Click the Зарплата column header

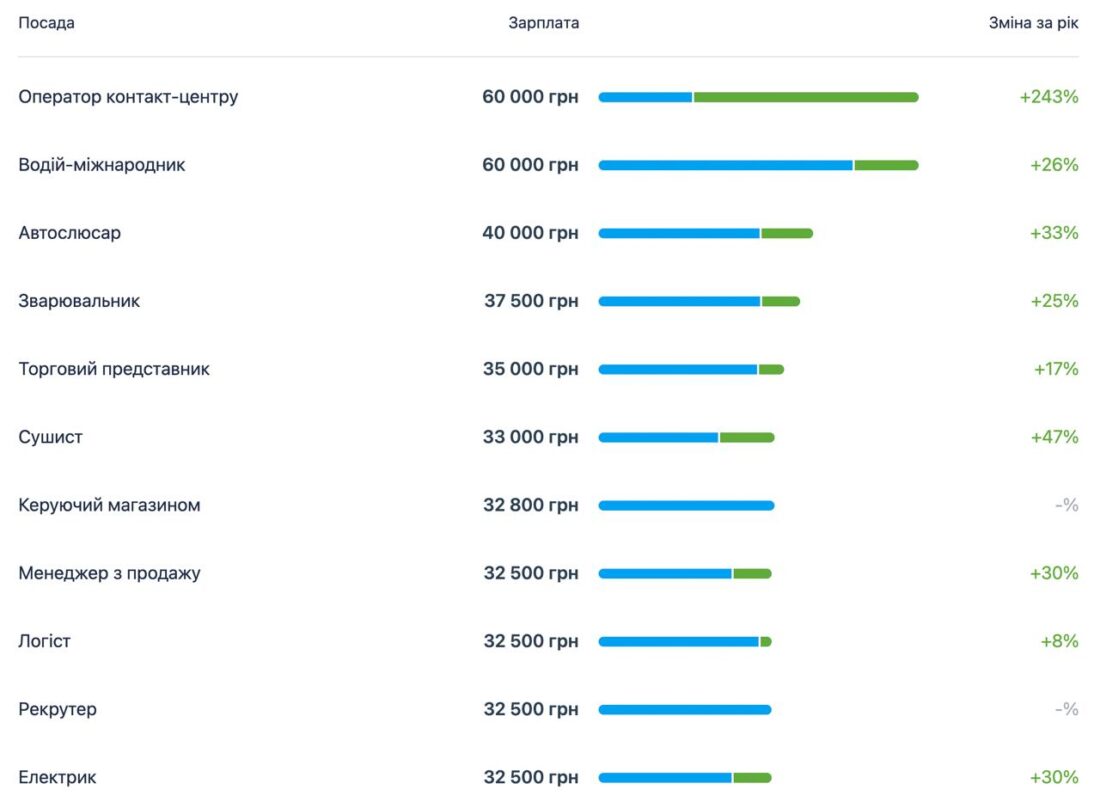(543, 23)
